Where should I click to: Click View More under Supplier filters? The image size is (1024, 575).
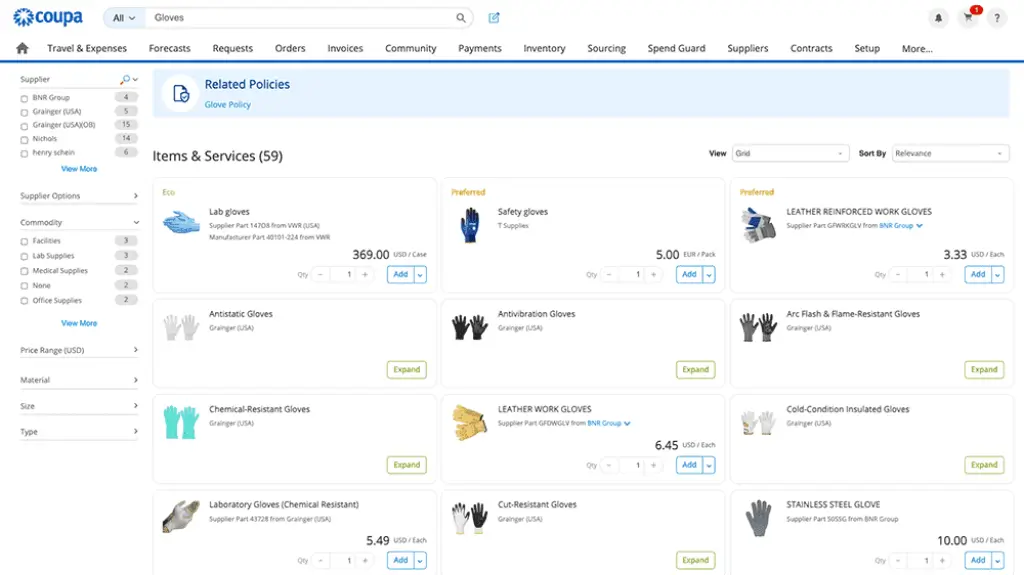coord(79,169)
